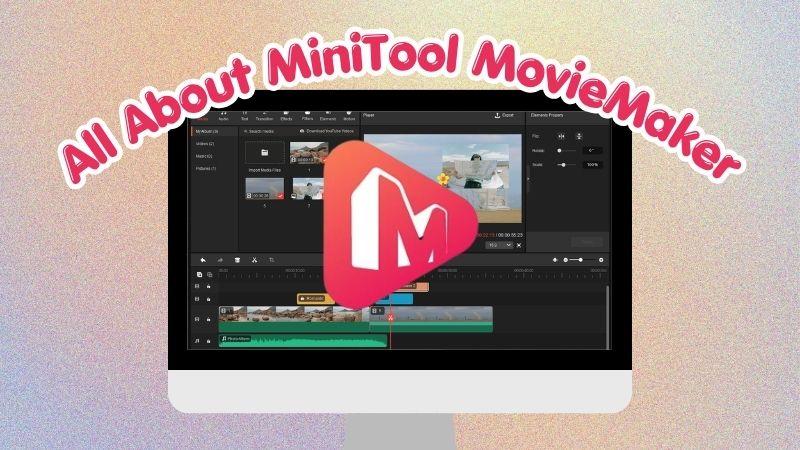Click the timeline zoom out minus icon
The height and width of the screenshot is (450, 800).
pos(565,260)
